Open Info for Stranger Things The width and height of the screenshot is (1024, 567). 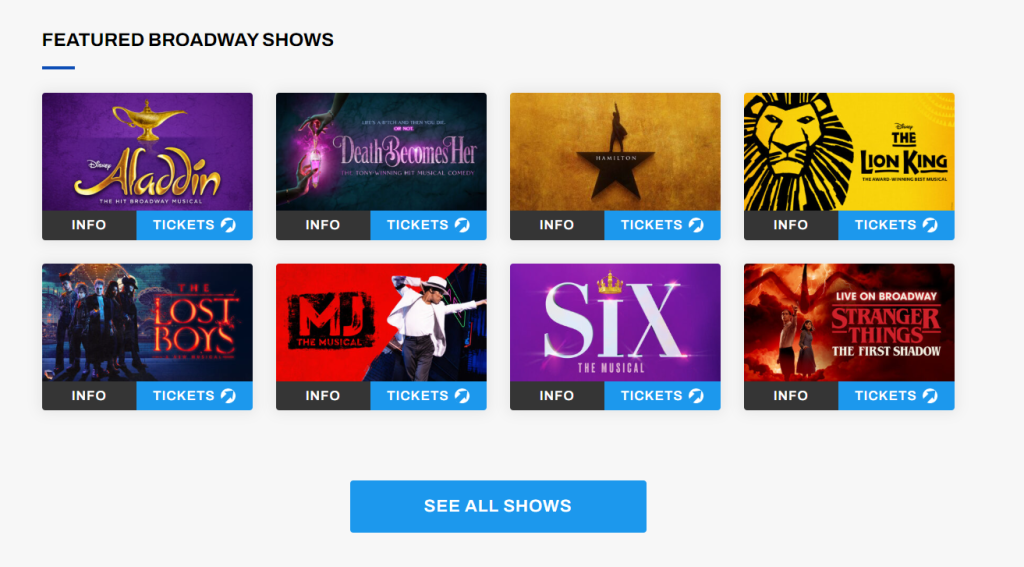tap(790, 395)
